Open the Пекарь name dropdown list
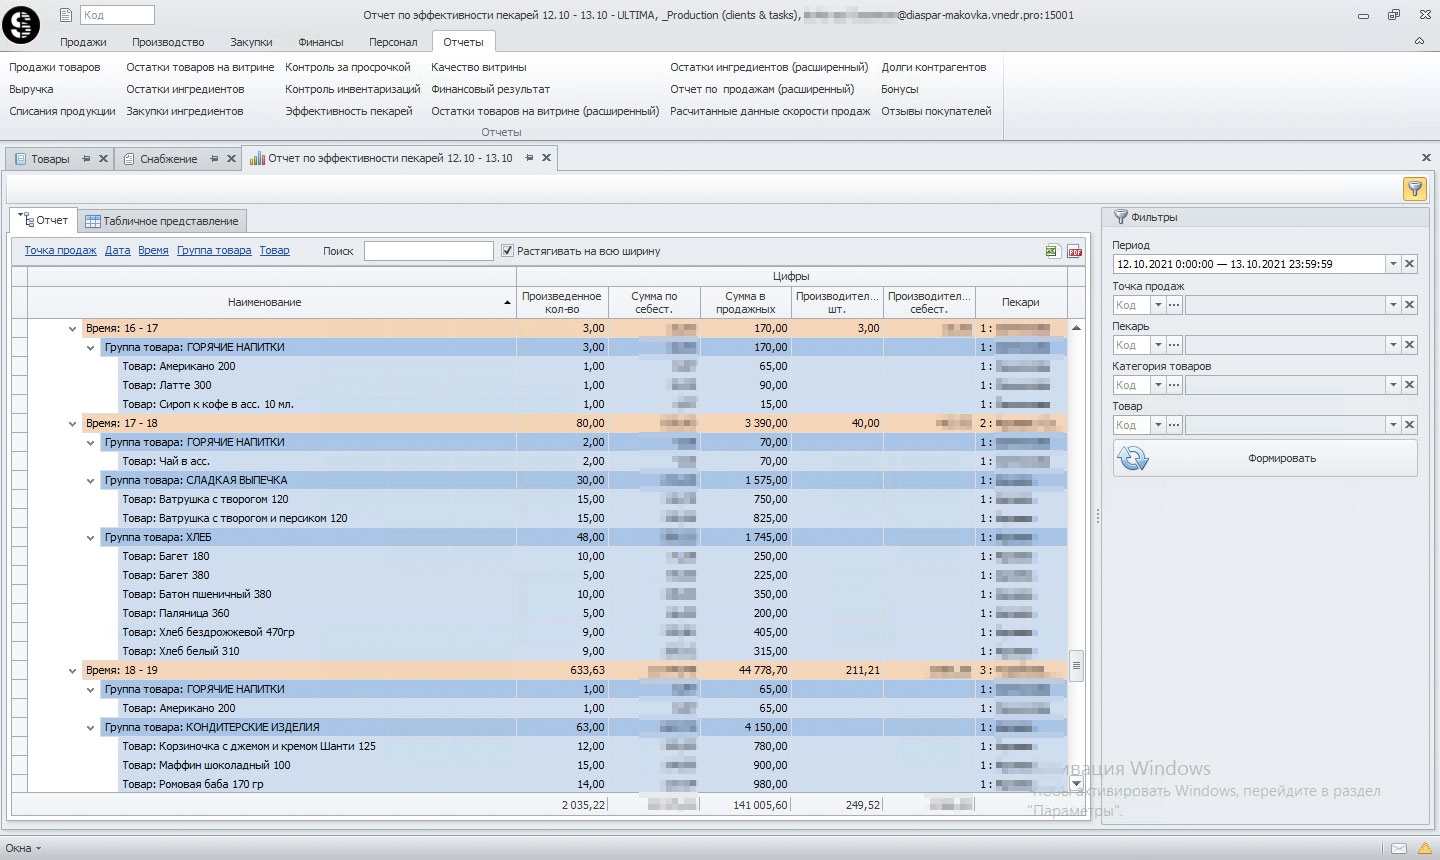 click(x=1392, y=345)
